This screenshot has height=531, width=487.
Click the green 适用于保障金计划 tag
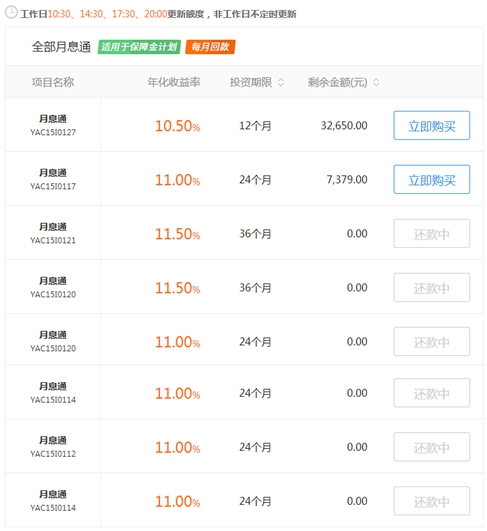pyautogui.click(x=139, y=47)
